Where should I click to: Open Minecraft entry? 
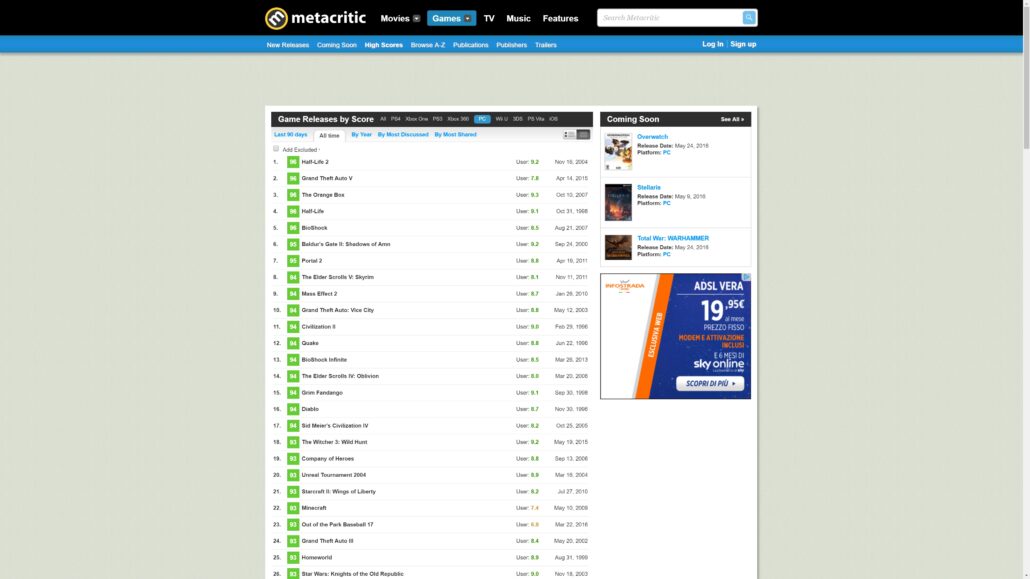tap(314, 507)
